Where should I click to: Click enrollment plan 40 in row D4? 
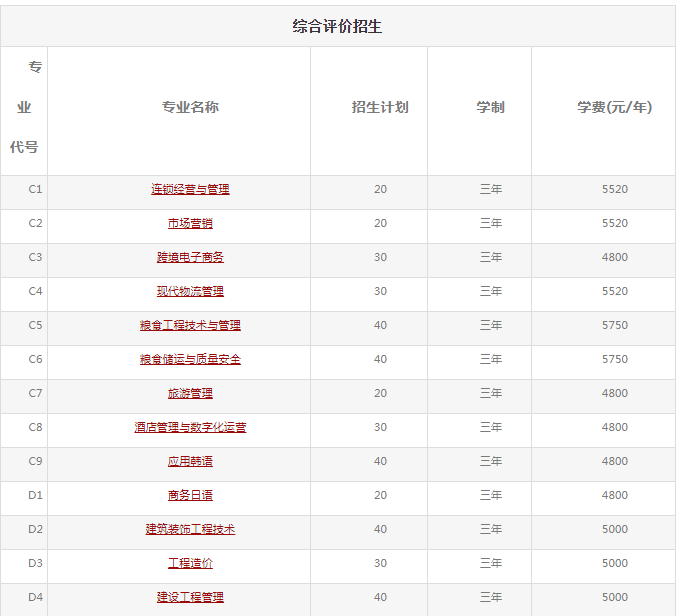coord(380,597)
